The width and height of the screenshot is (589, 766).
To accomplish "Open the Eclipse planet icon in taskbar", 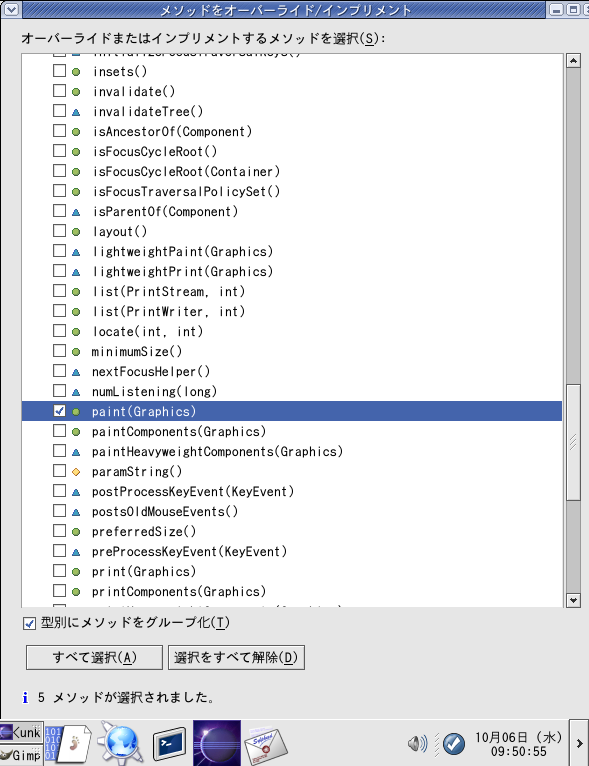I will click(x=216, y=743).
